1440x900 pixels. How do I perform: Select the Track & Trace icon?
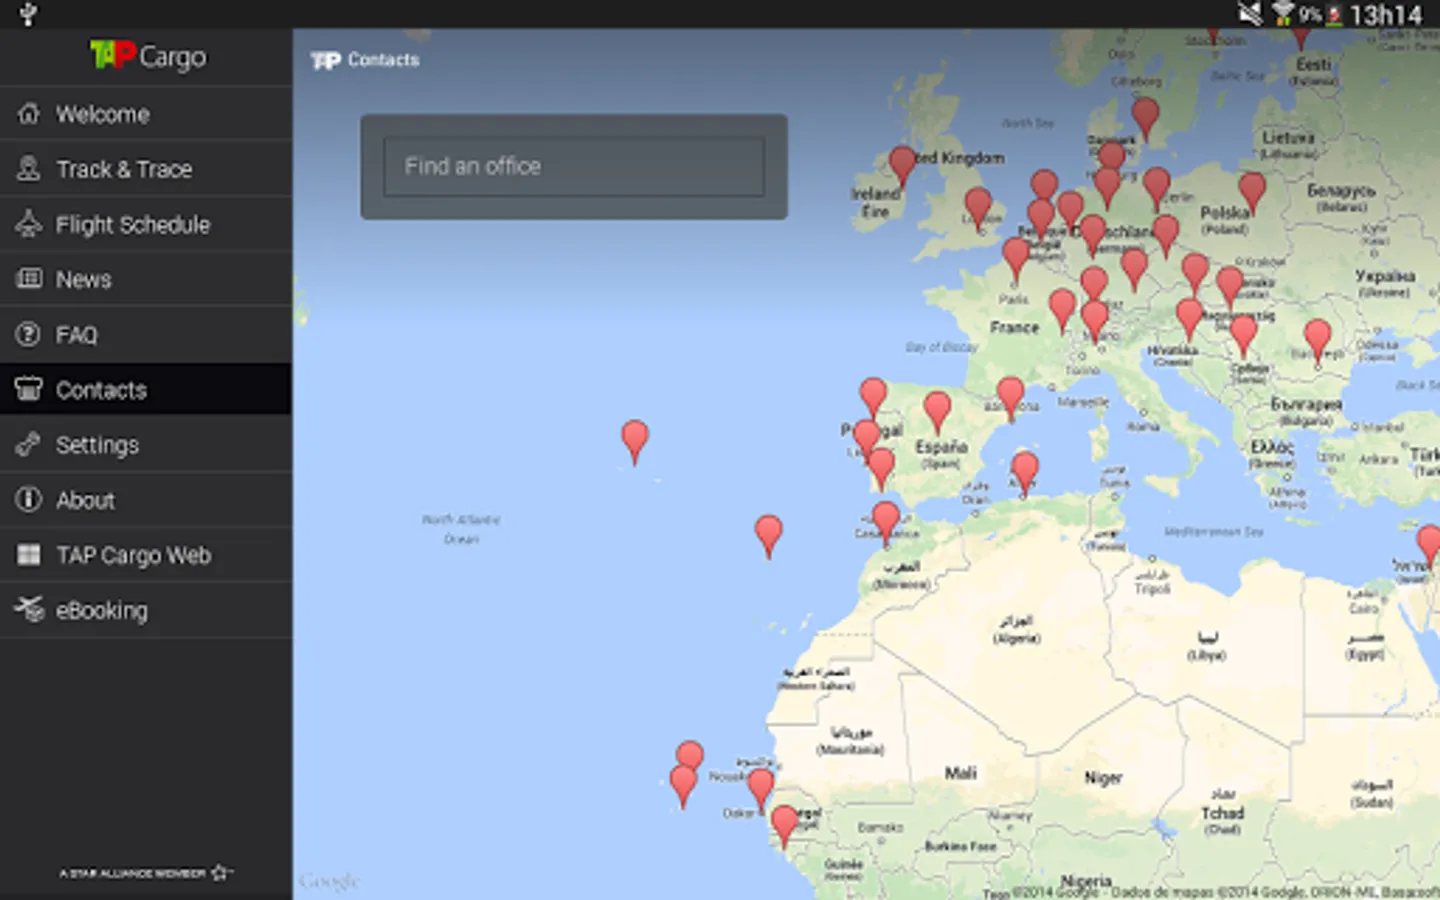pos(29,169)
